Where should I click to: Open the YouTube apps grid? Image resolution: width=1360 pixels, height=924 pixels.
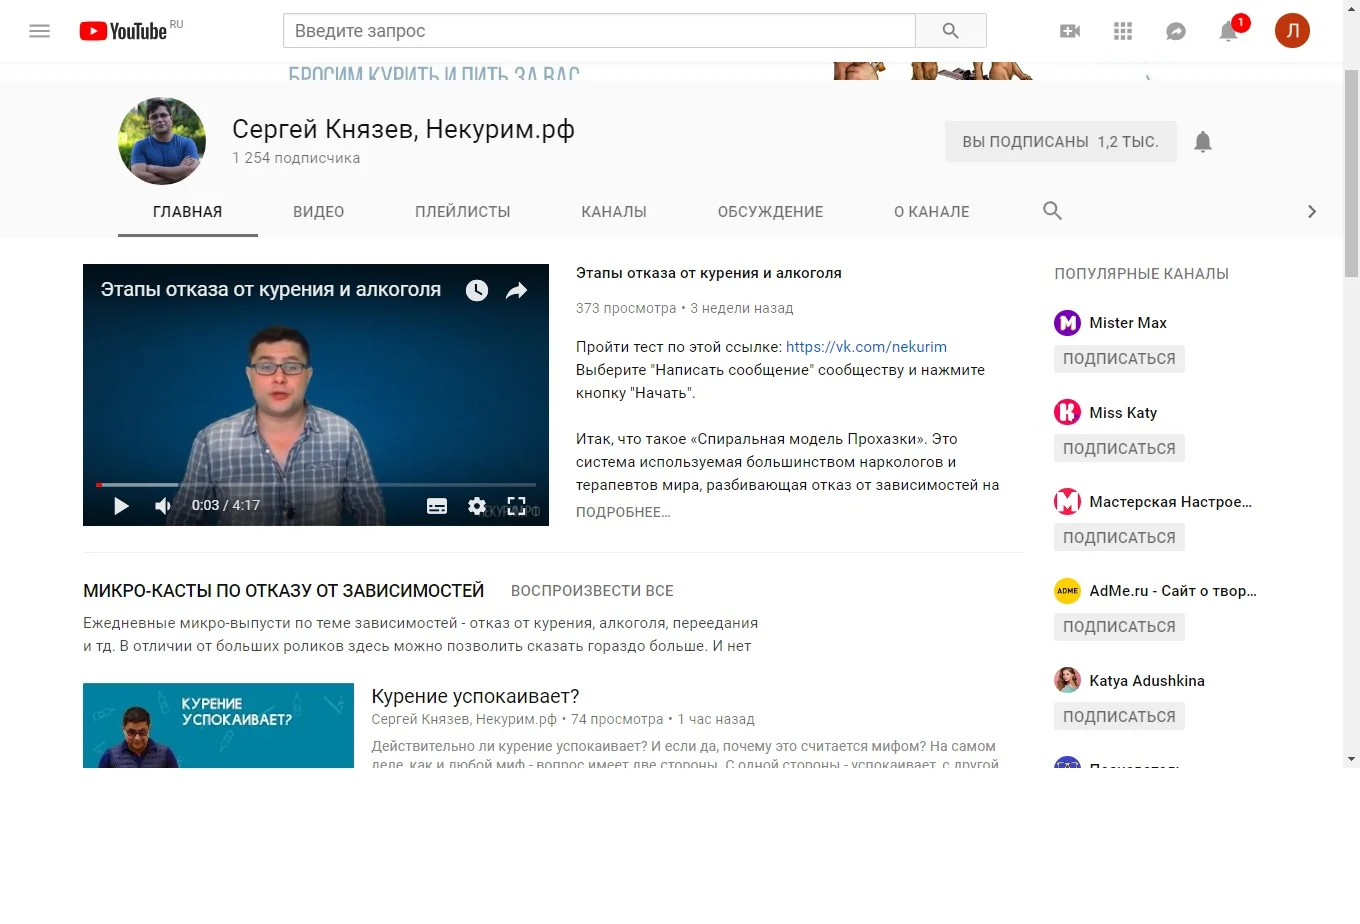pyautogui.click(x=1123, y=31)
